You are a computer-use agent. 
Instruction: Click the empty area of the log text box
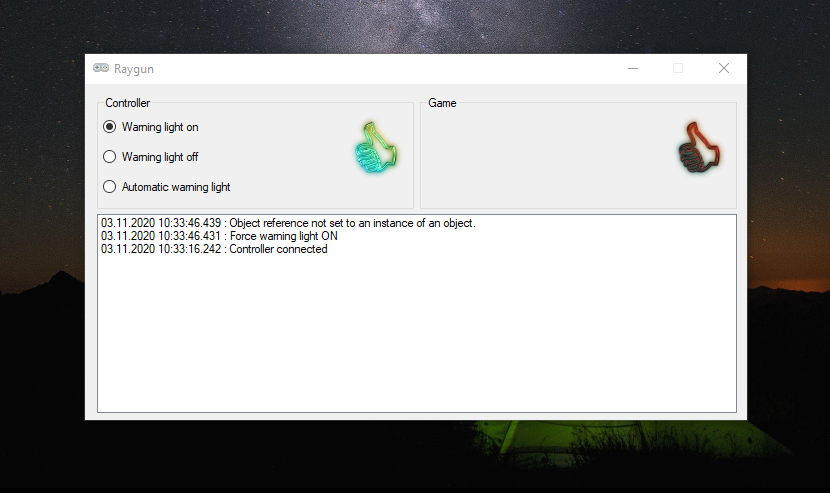(x=417, y=334)
